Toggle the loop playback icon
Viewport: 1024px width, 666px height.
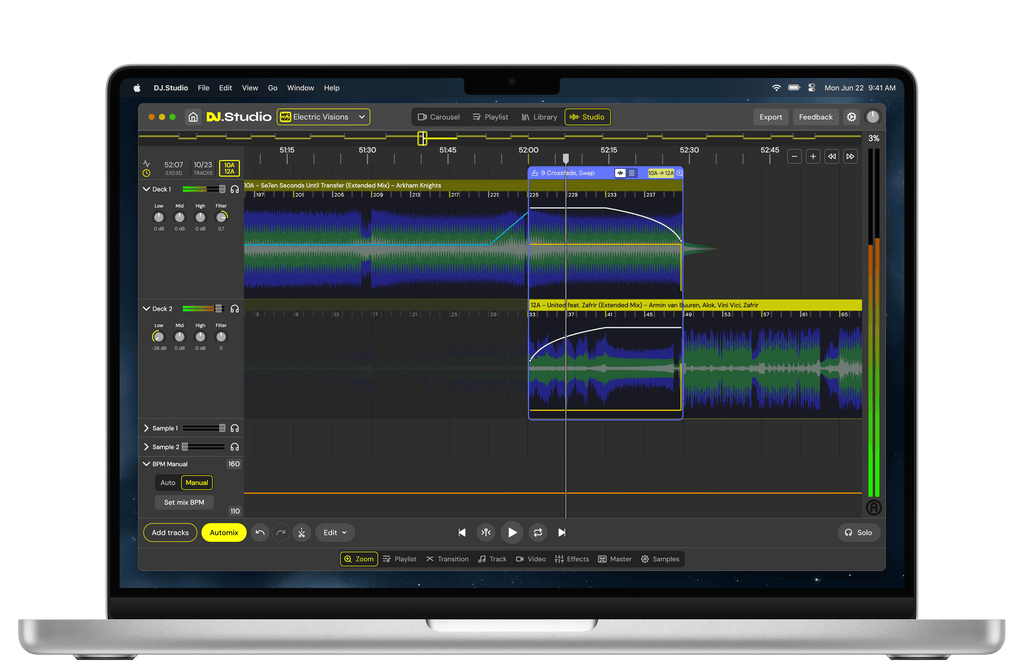[537, 533]
